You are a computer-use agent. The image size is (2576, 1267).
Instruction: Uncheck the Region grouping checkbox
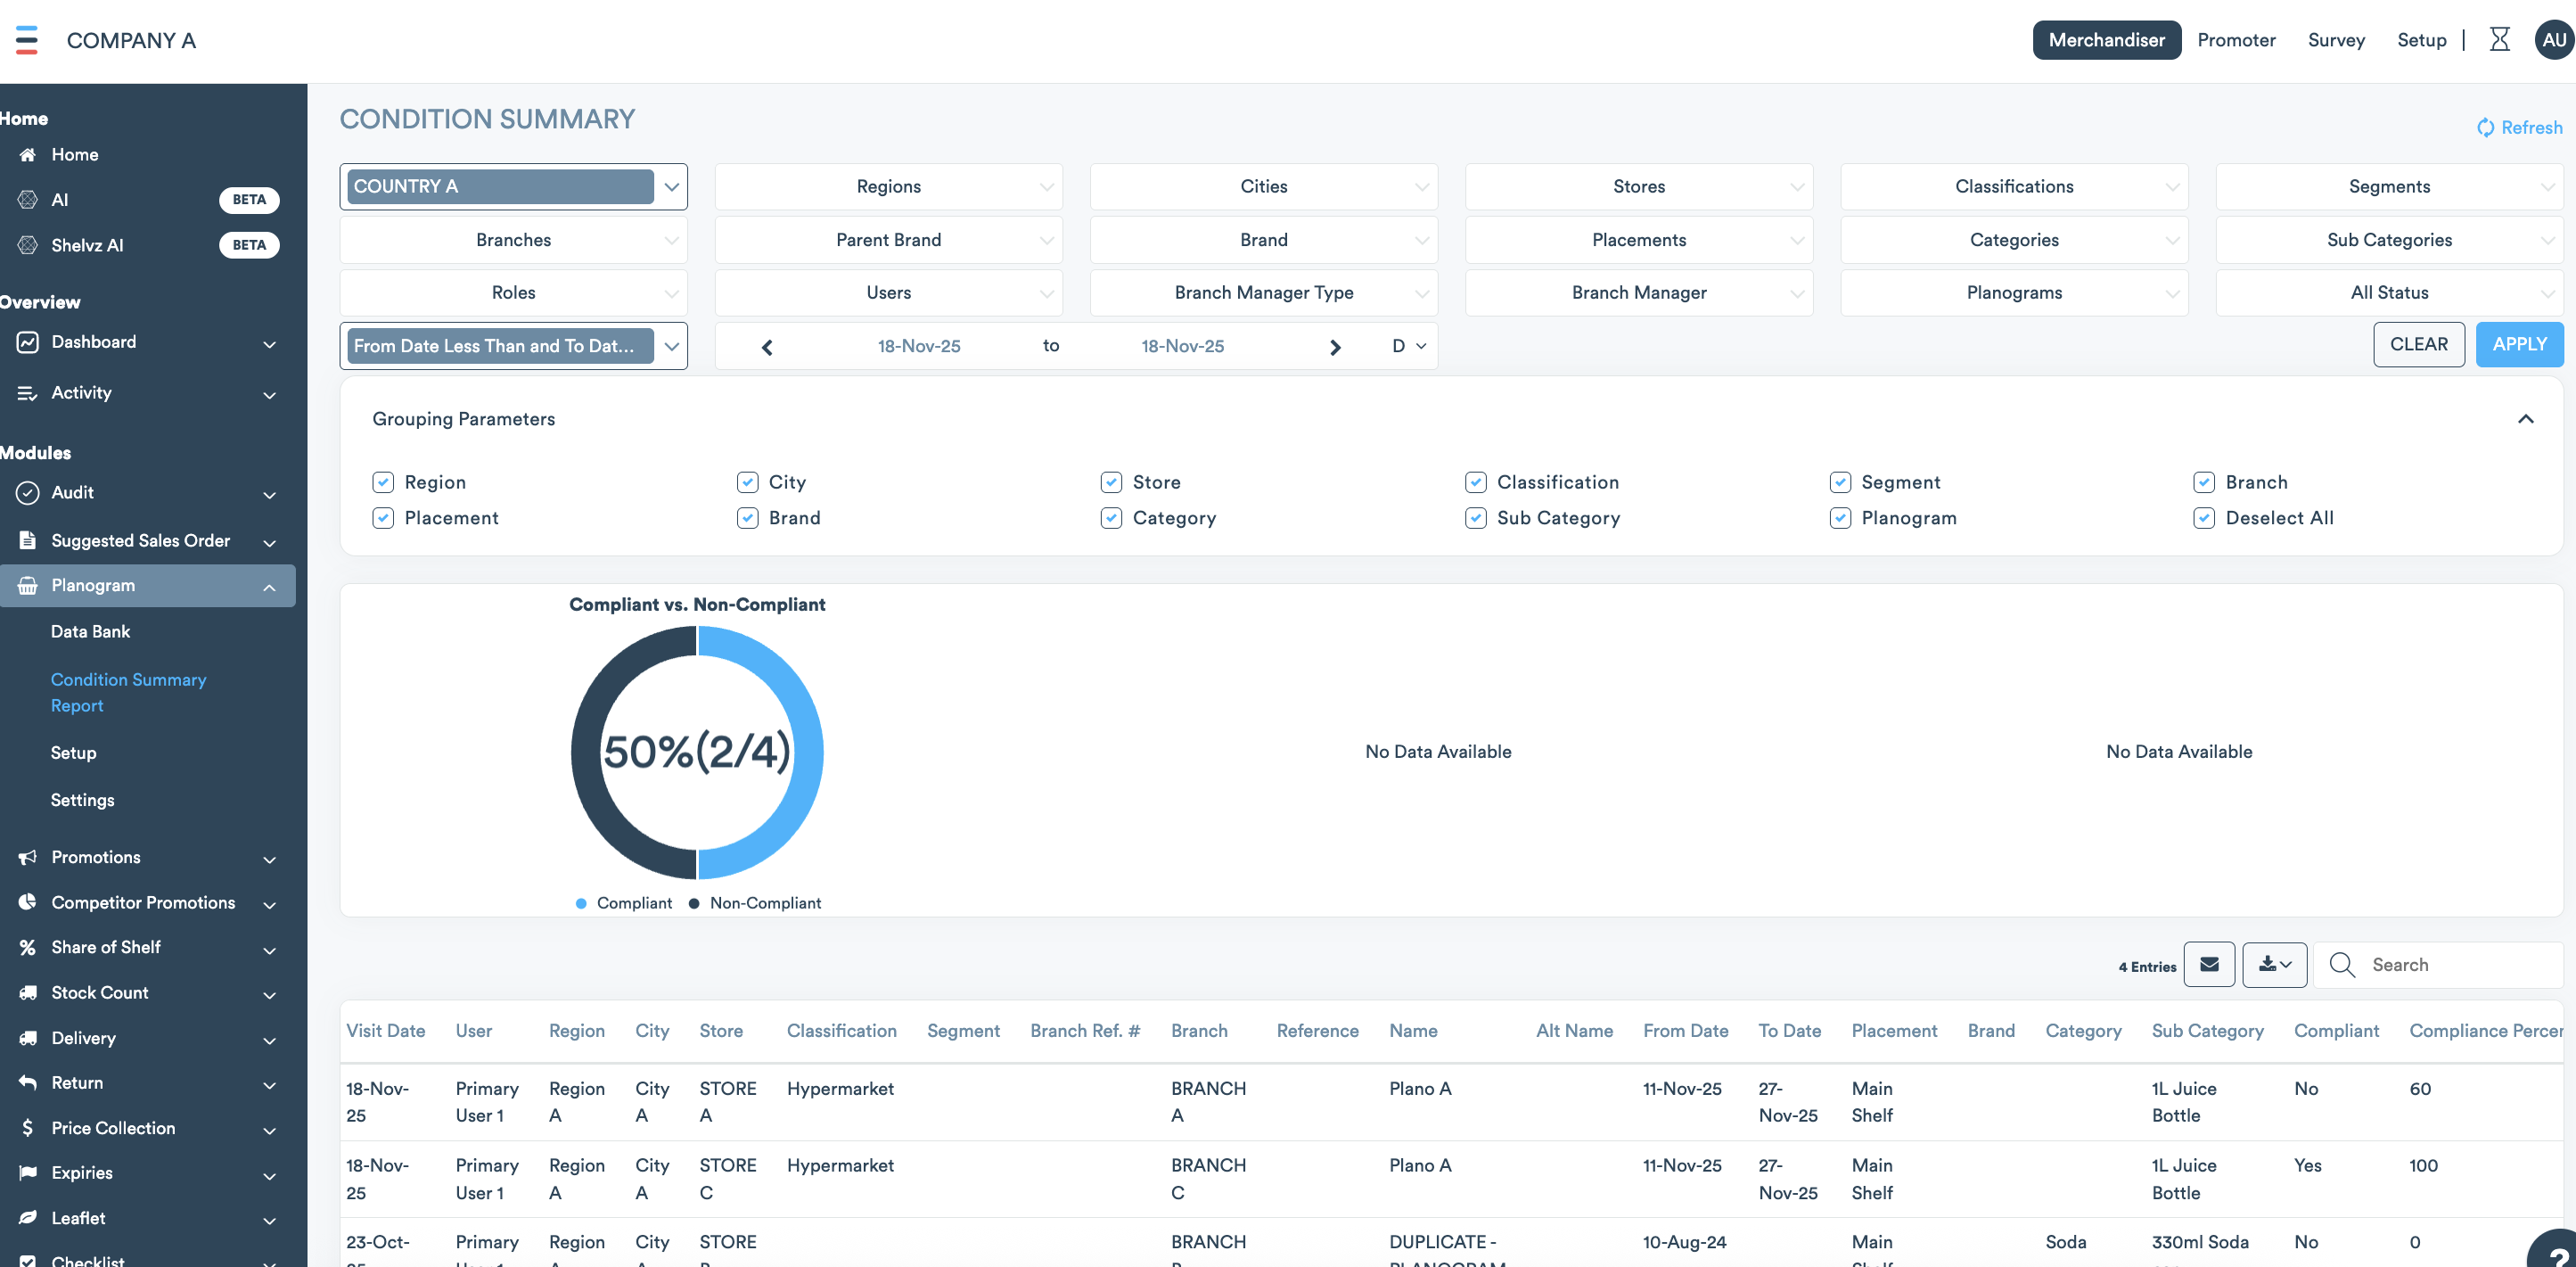pyautogui.click(x=383, y=482)
